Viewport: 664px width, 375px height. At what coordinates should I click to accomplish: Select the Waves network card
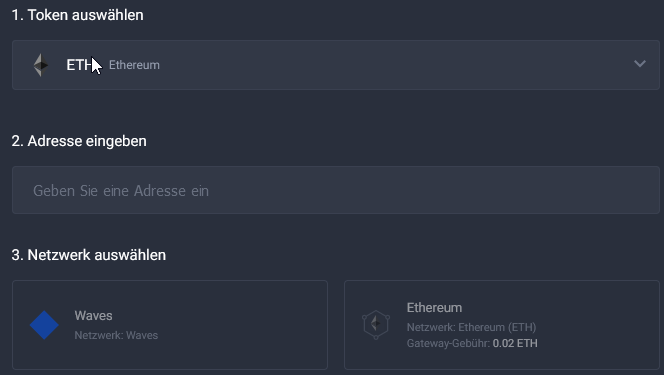170,325
